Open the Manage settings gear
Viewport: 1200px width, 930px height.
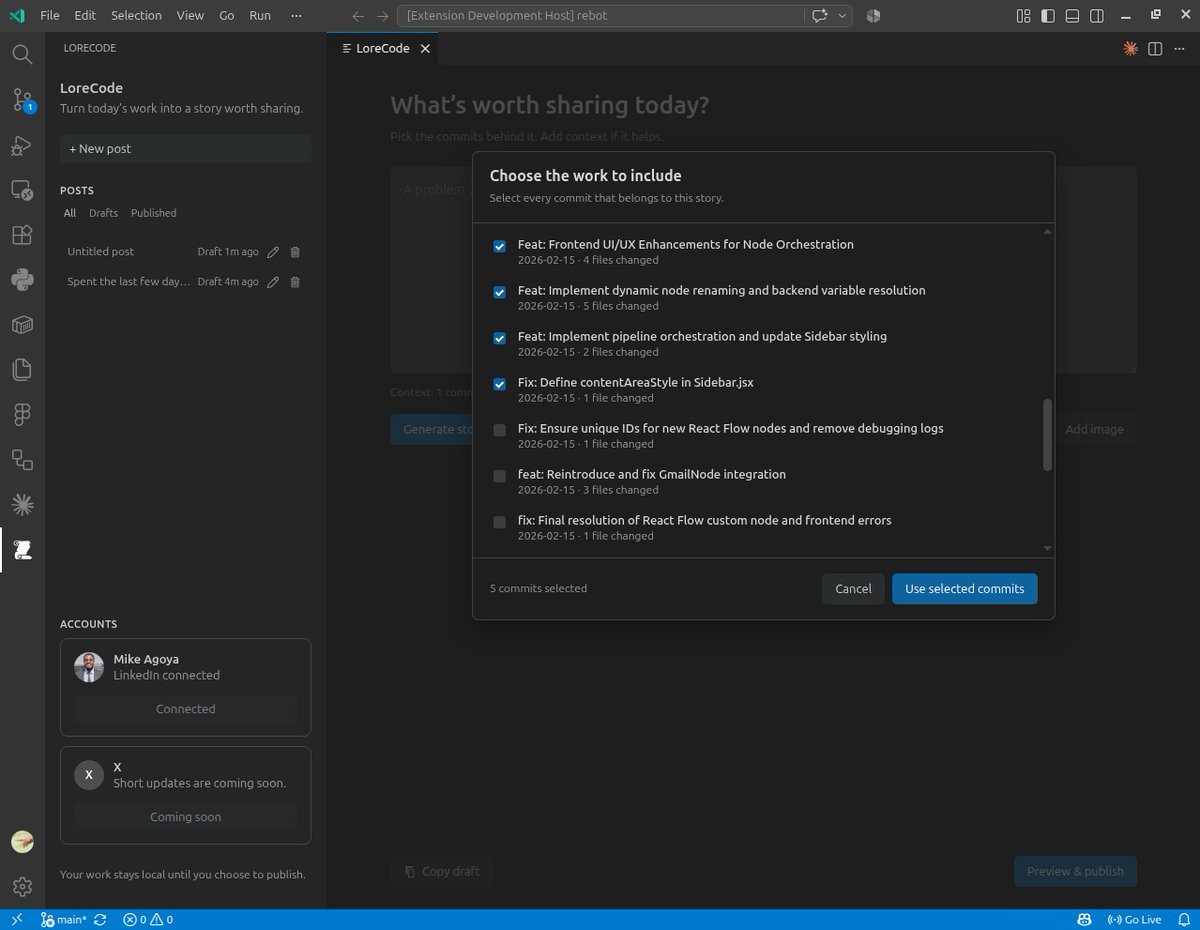[22, 887]
